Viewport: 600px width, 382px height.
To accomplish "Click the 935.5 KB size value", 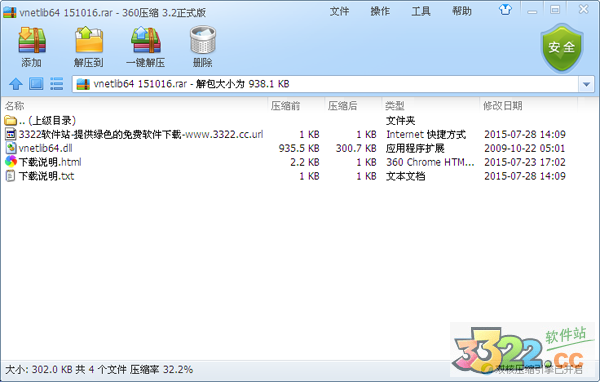I will 299,148.
